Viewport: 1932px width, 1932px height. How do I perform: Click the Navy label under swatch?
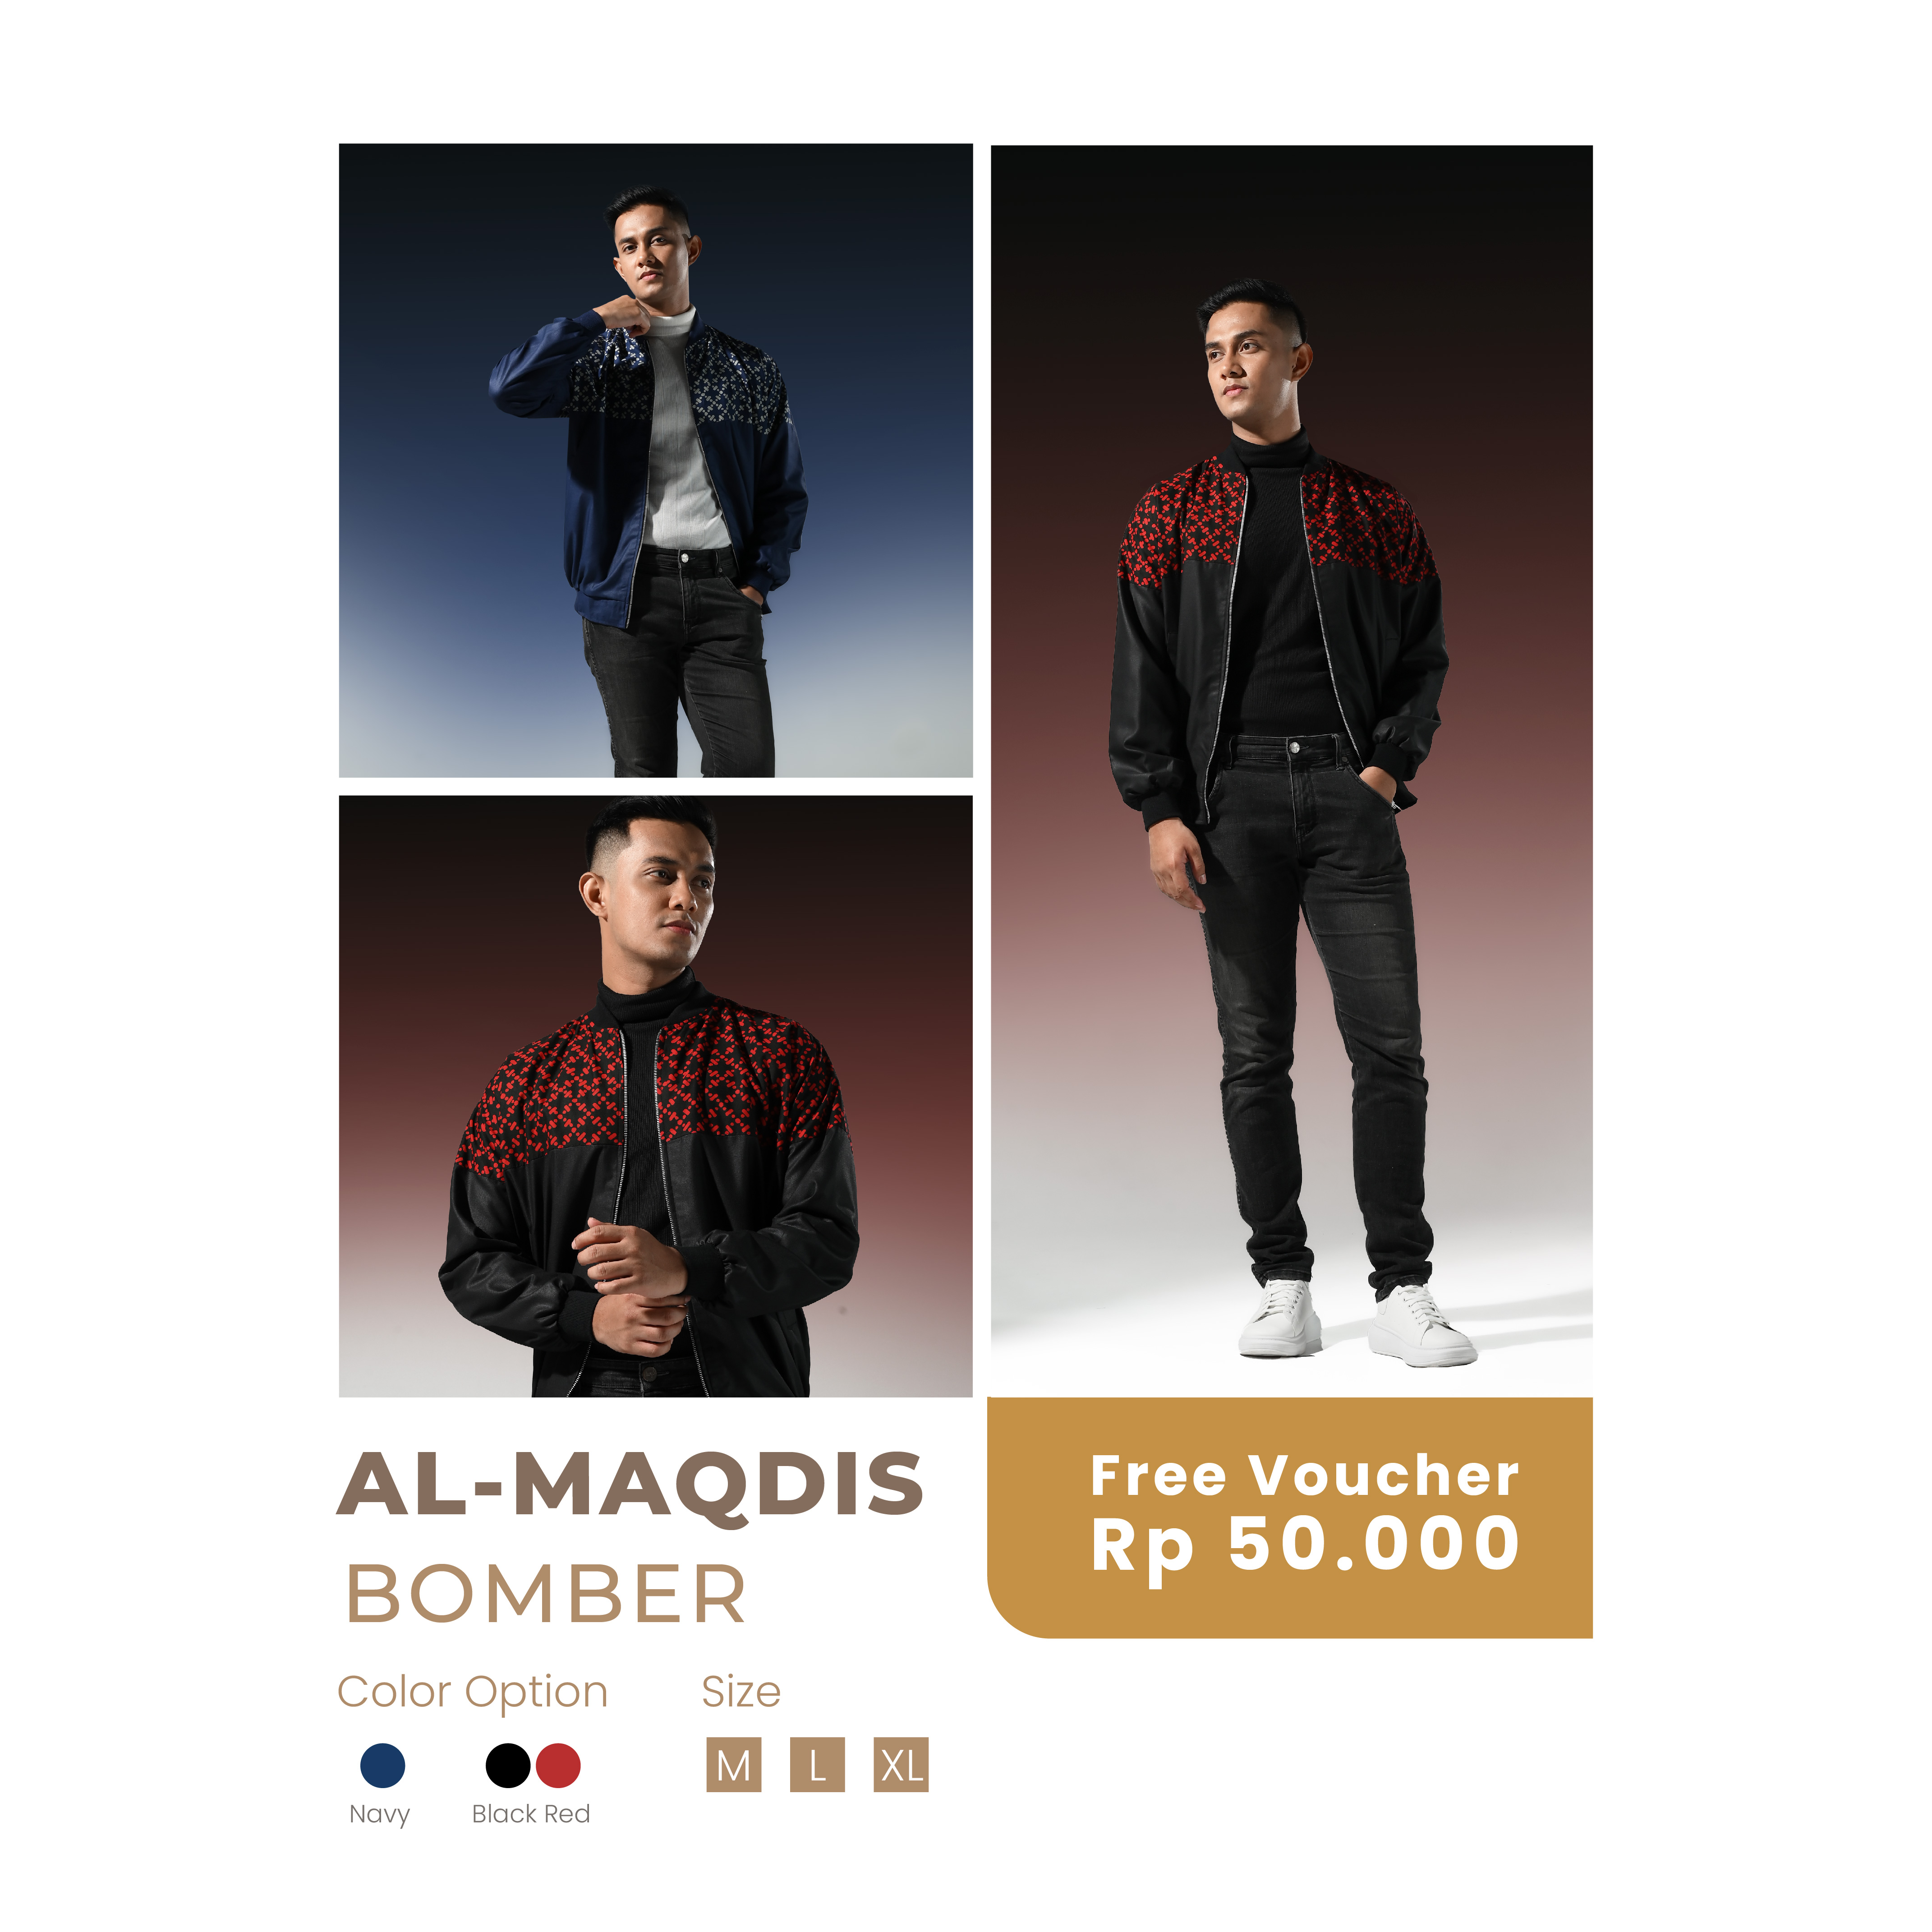[380, 1814]
